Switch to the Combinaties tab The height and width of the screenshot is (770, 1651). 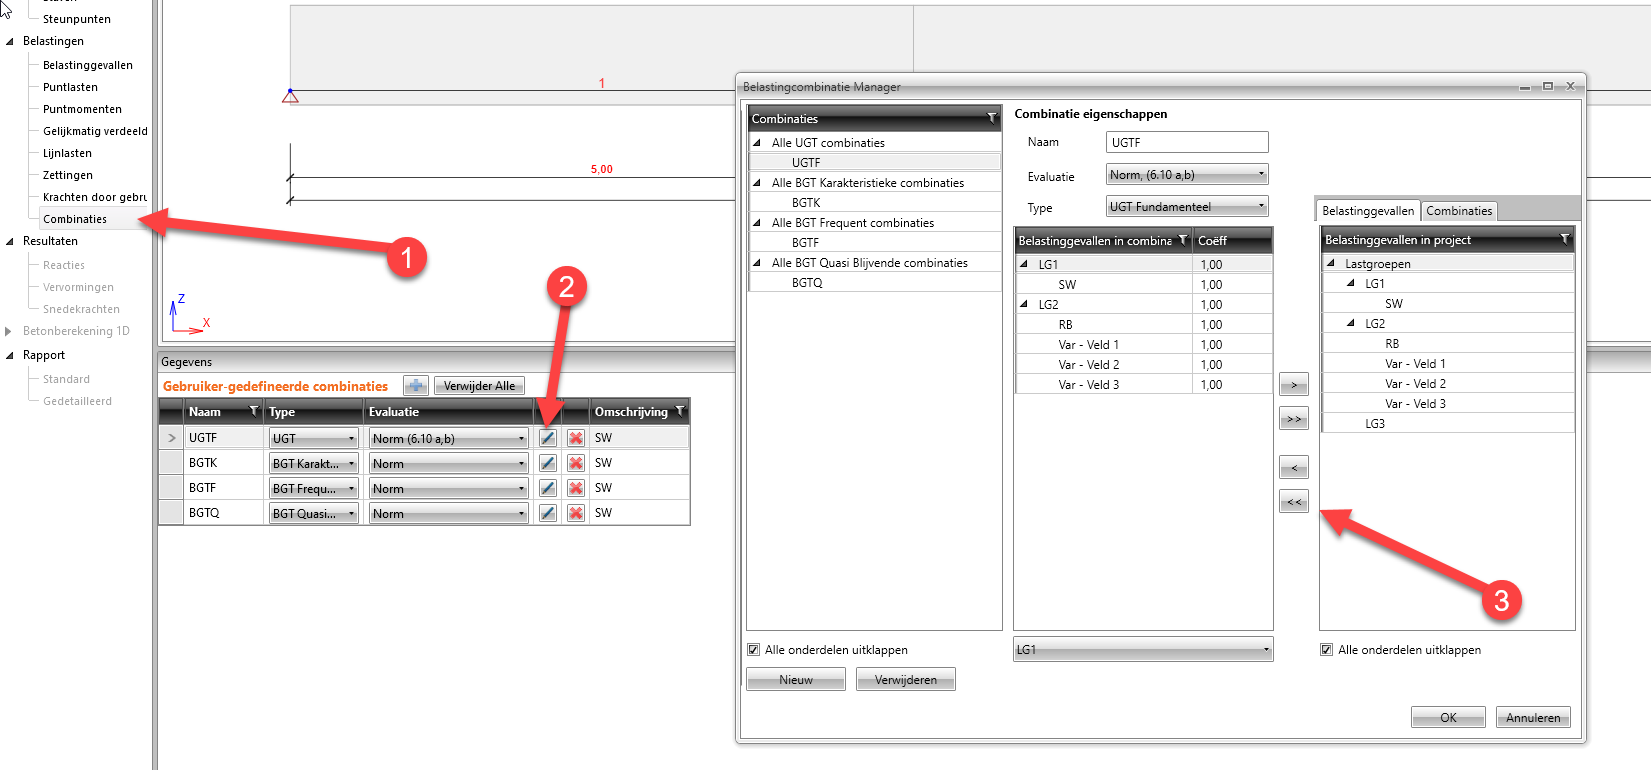pyautogui.click(x=1459, y=211)
